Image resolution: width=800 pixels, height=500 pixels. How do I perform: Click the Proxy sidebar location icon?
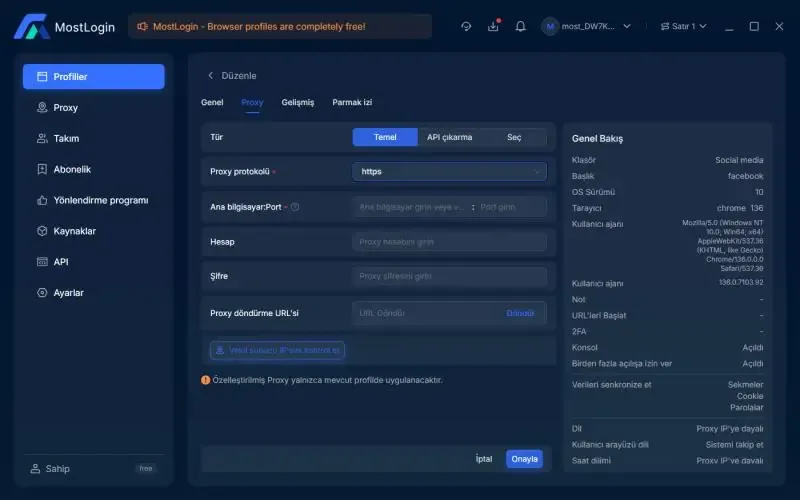click(x=42, y=108)
